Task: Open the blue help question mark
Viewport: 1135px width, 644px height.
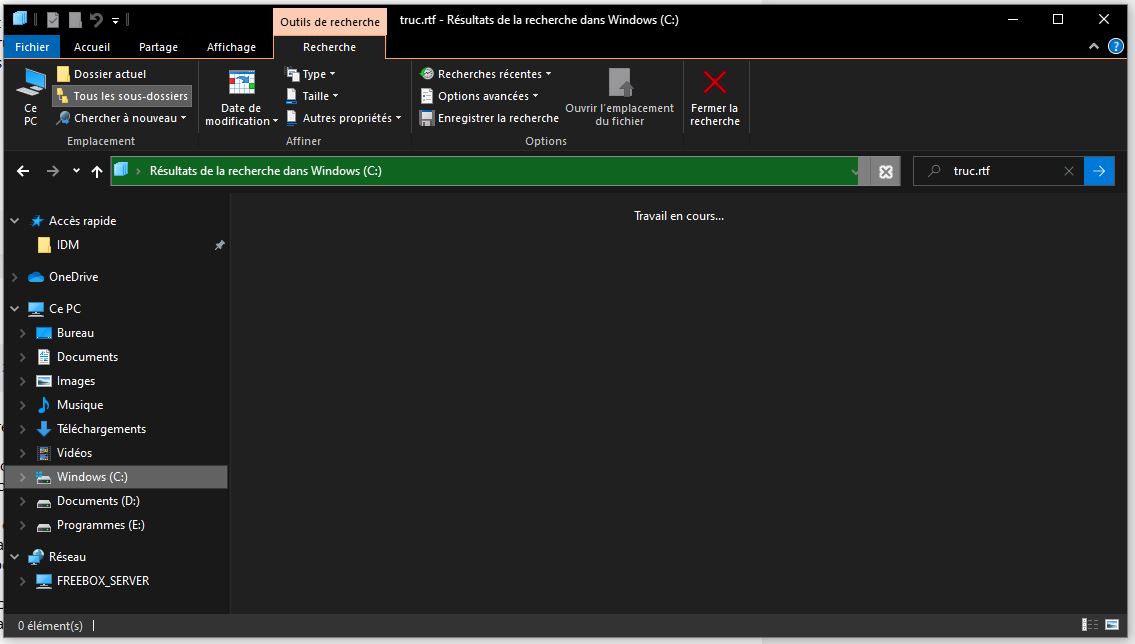Action: click(1115, 47)
